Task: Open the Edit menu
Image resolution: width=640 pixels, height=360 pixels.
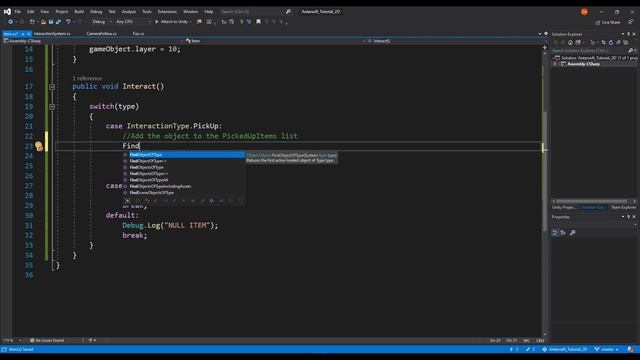Action: pyautogui.click(x=31, y=11)
